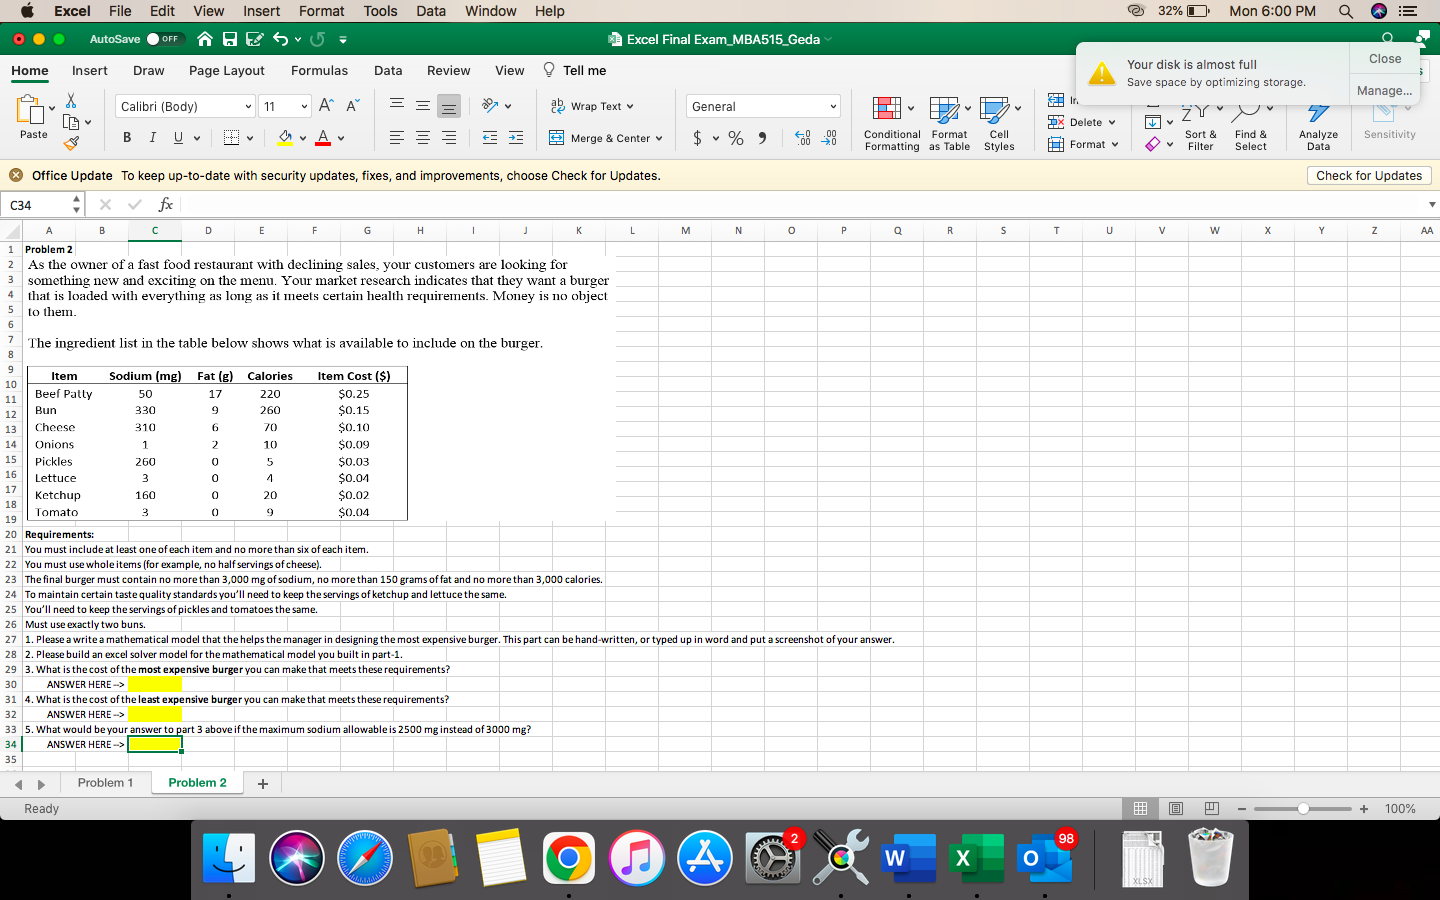Open Conditional Formatting options
The width and height of the screenshot is (1440, 900).
(891, 124)
